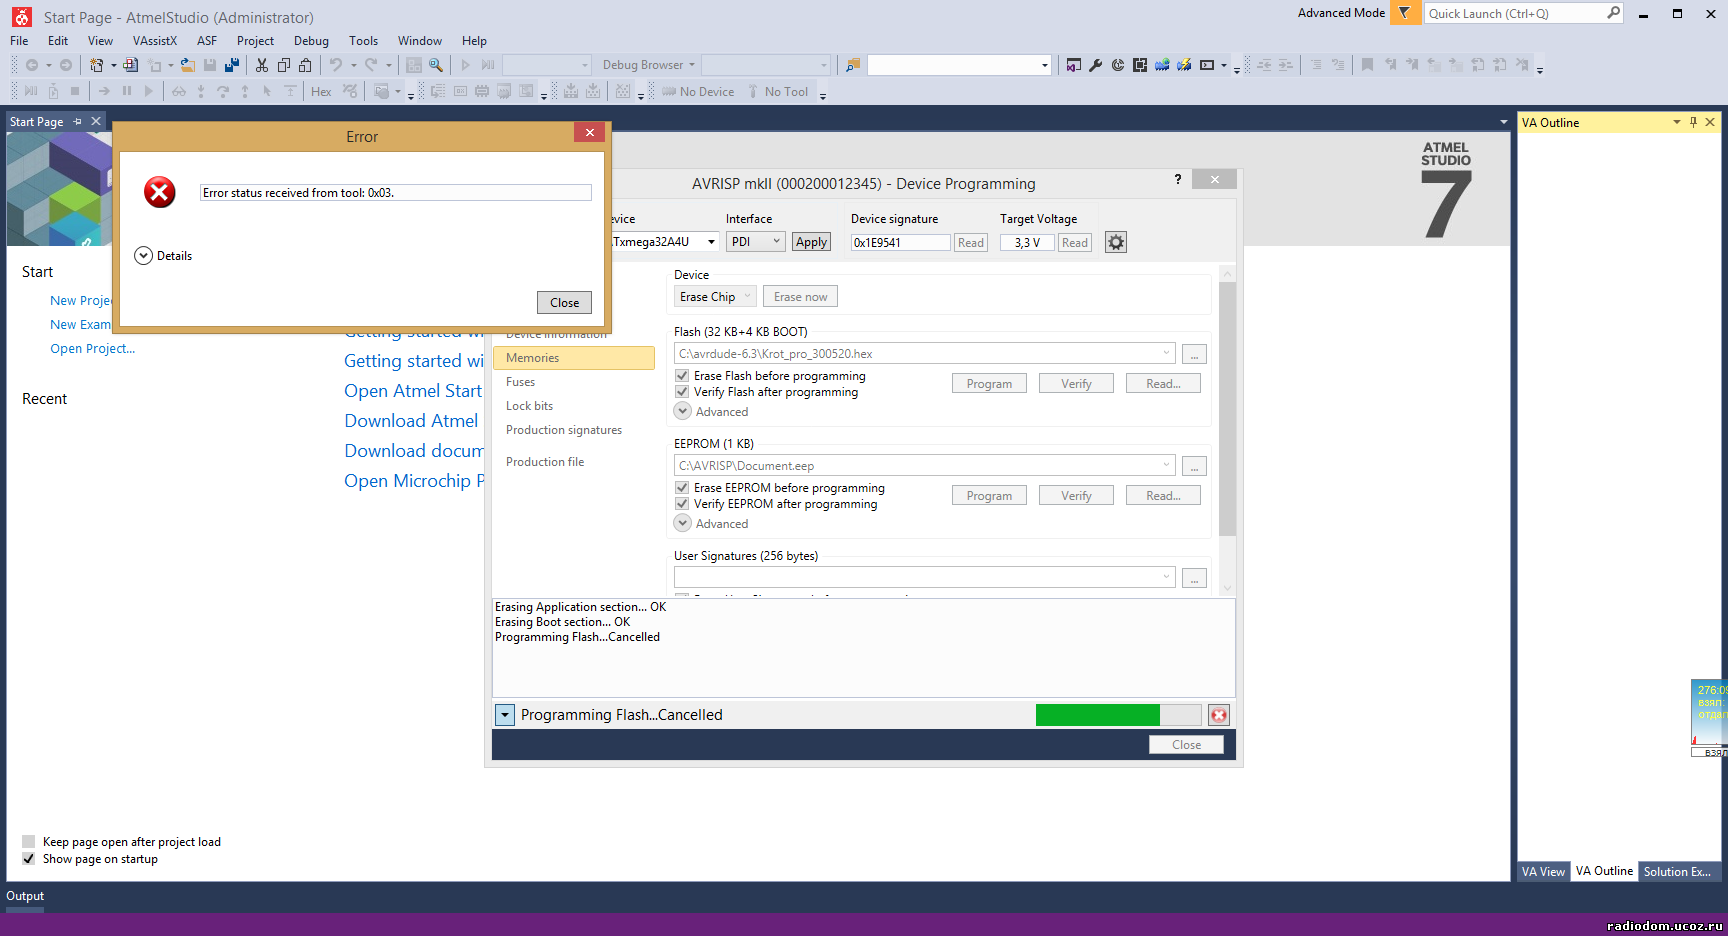Open the Erase Chip dropdown
Screen dimensions: 1728x936
(x=714, y=297)
